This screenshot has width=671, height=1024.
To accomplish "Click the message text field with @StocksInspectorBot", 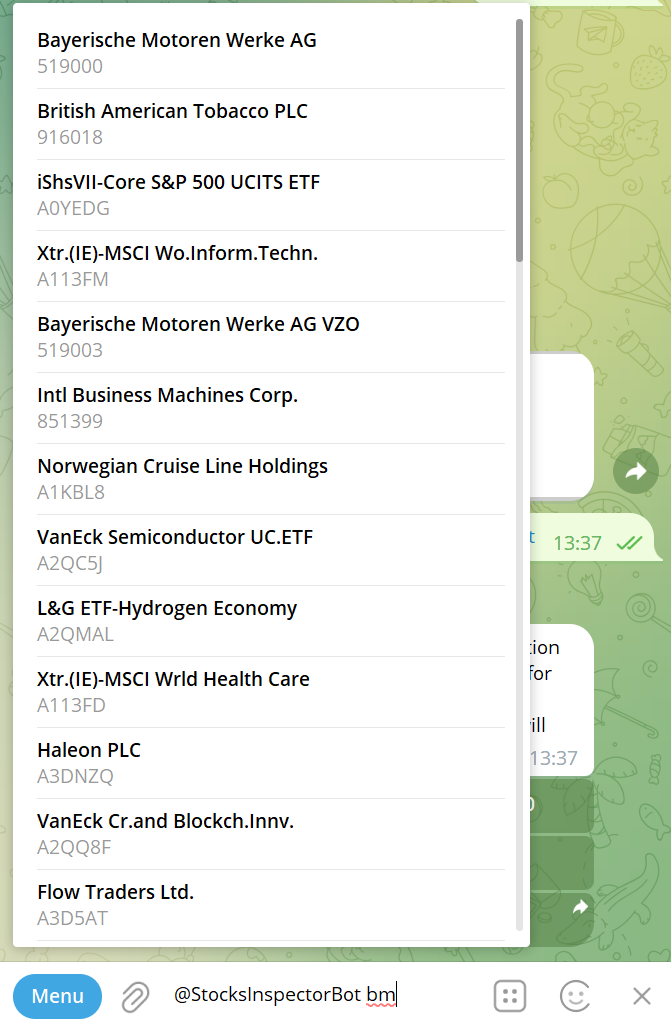I will pyautogui.click(x=327, y=995).
